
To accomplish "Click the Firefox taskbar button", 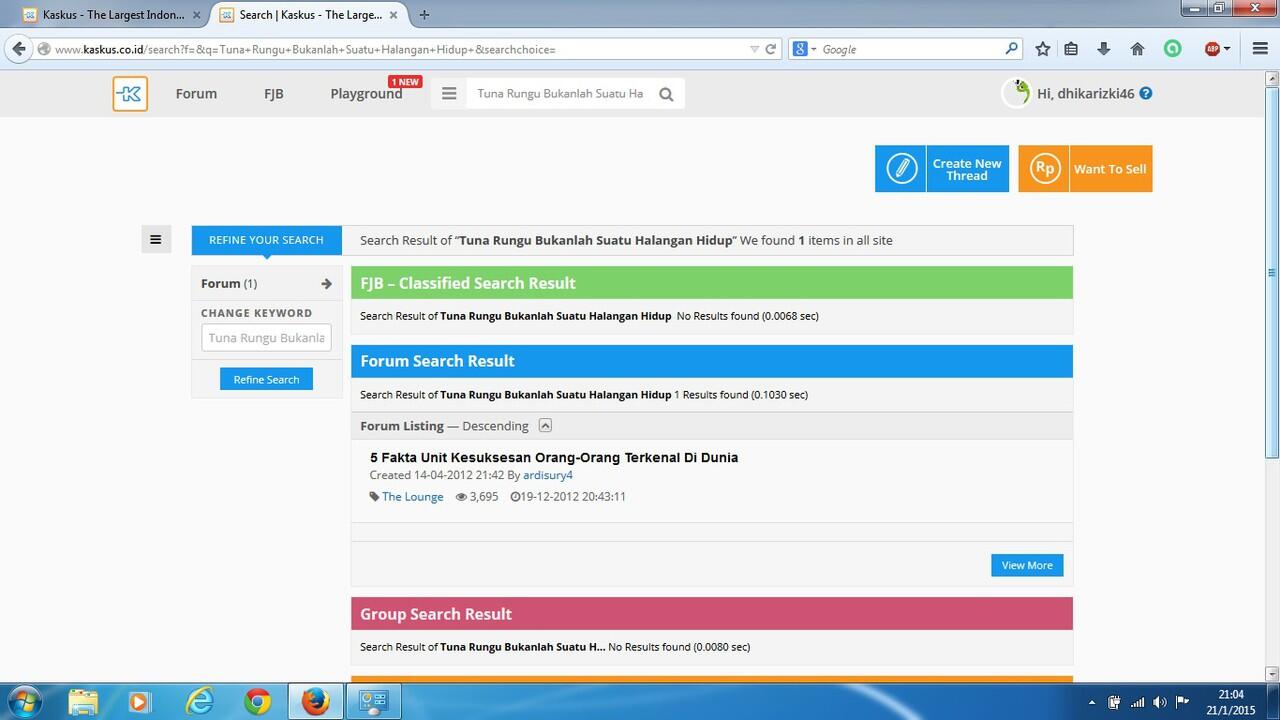I will pyautogui.click(x=316, y=702).
